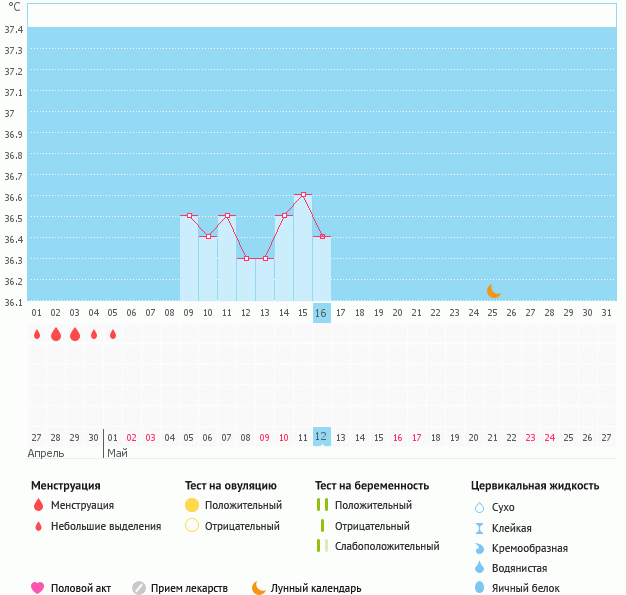Click the empty circle for Отрицательный ovulation test
Viewport: 626px width, 595px height.
pyautogui.click(x=192, y=526)
